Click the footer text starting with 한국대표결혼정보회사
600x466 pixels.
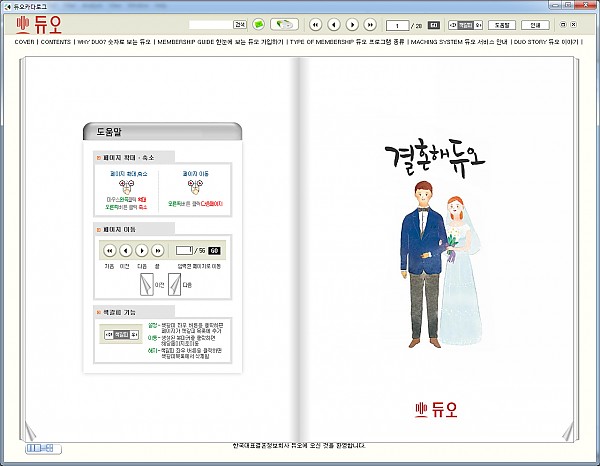(x=299, y=446)
